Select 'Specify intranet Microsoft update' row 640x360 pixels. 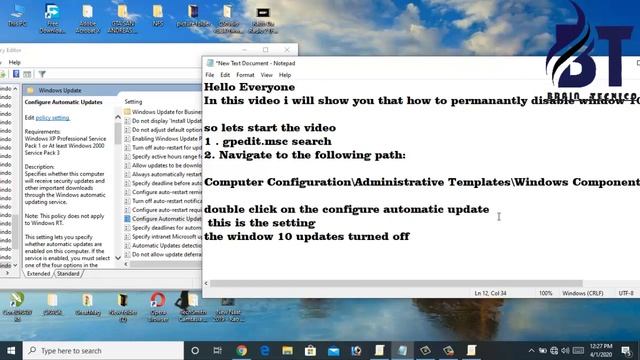tap(163, 237)
